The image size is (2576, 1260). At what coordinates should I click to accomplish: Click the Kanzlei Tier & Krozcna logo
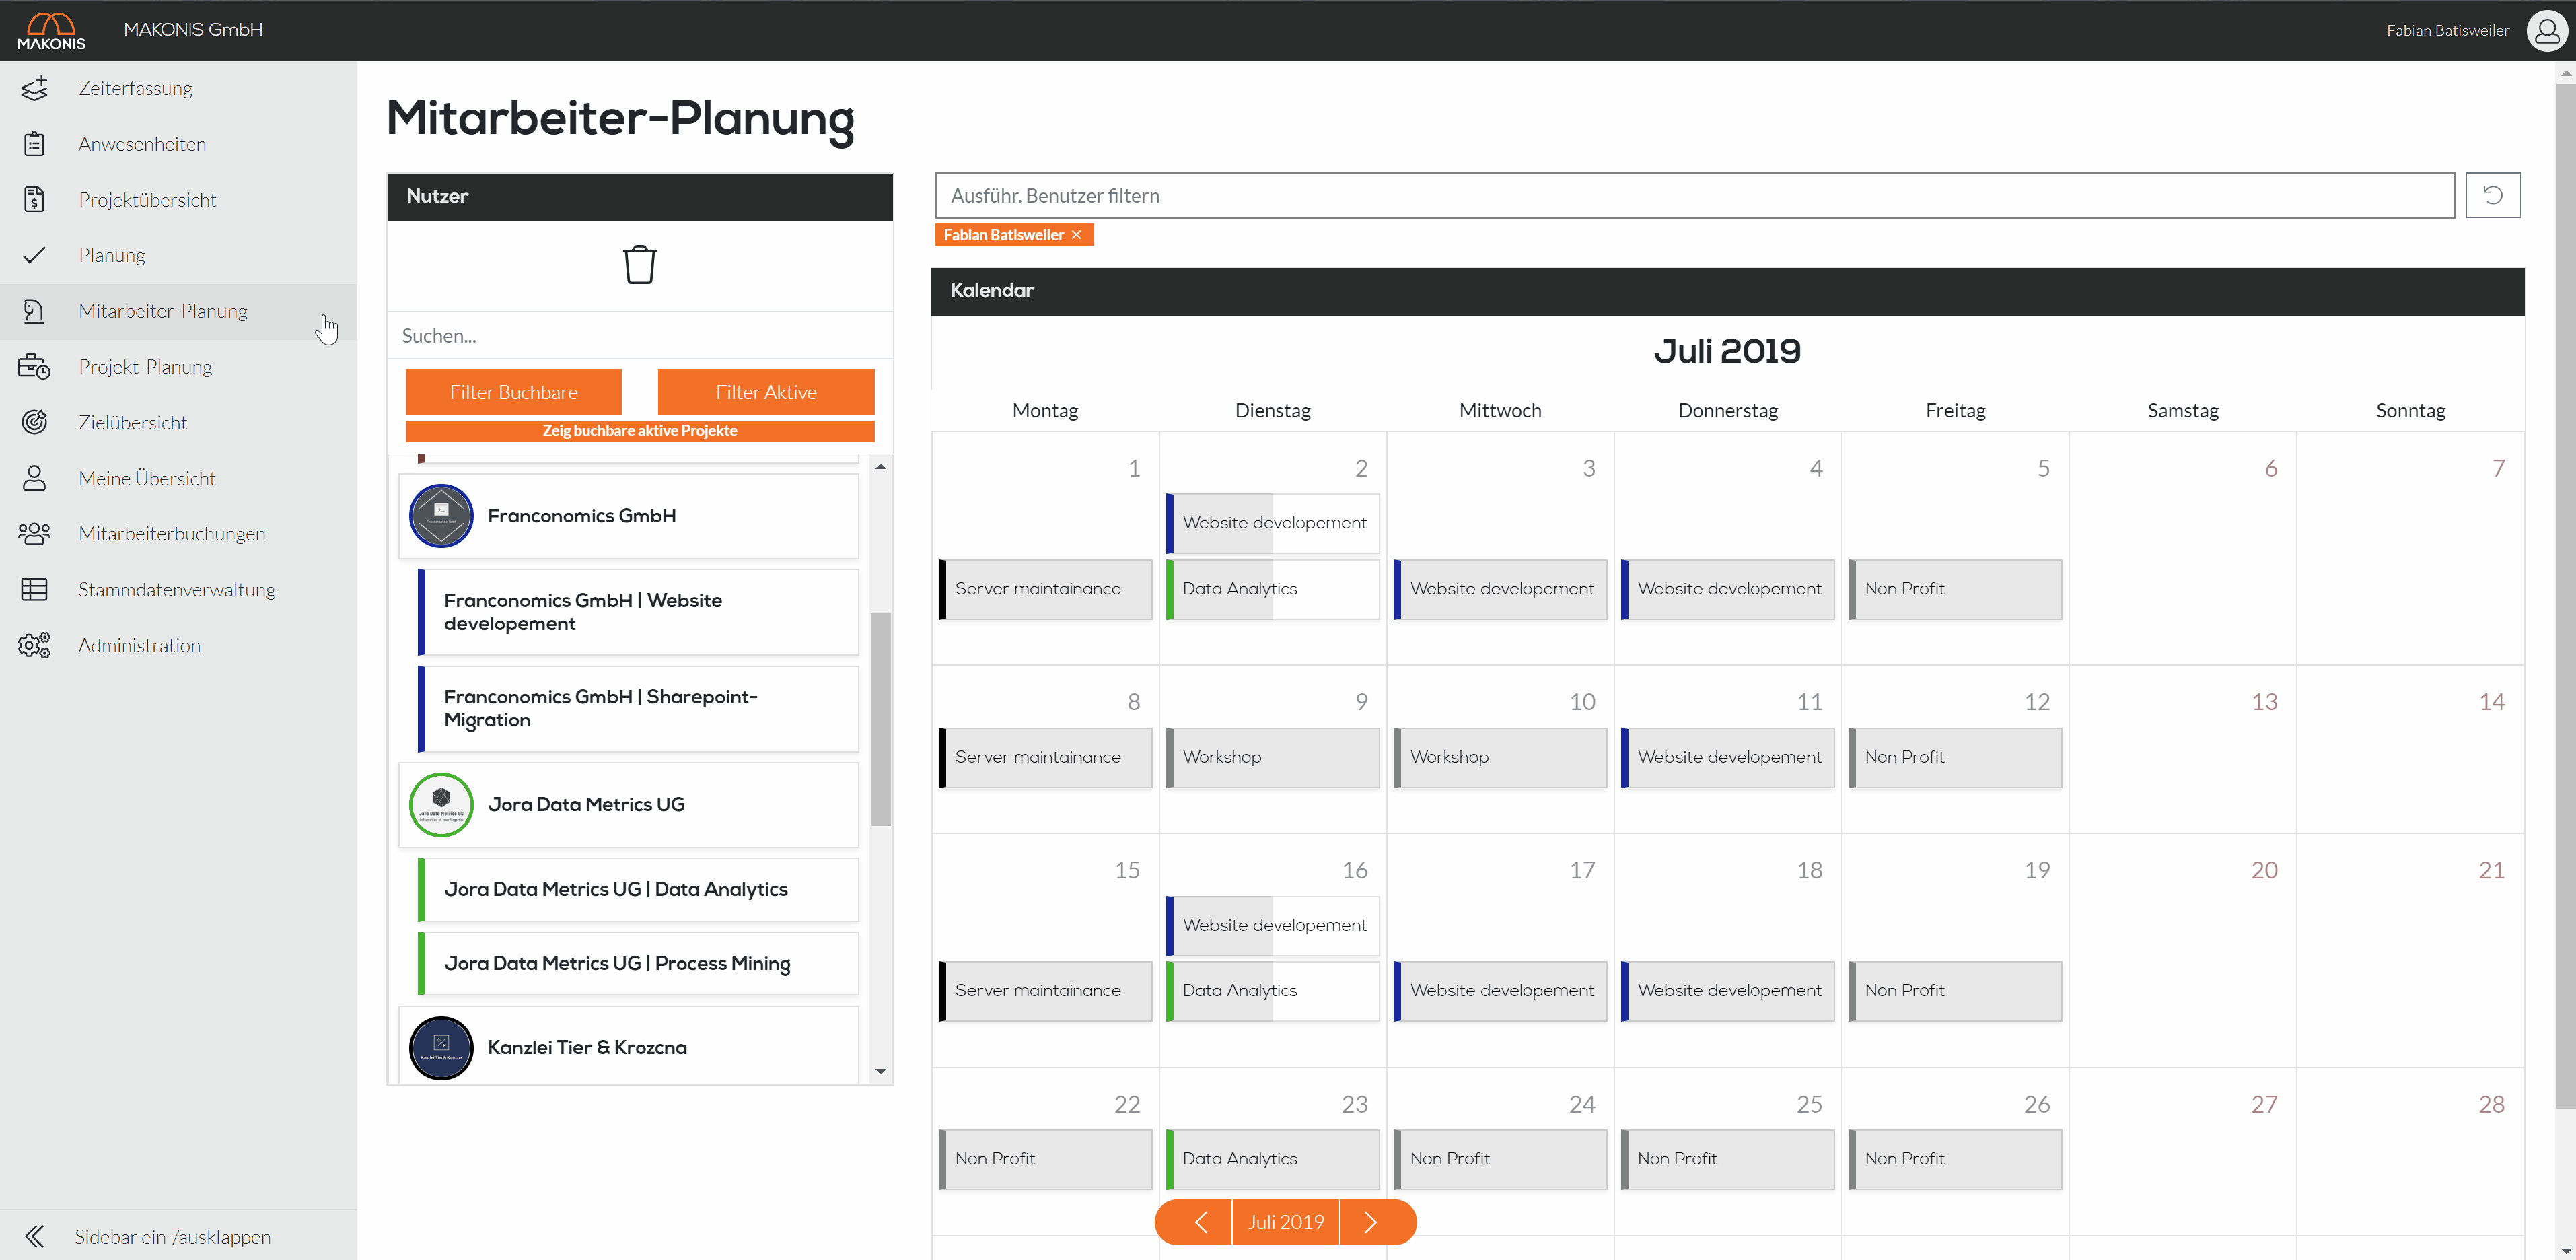[x=441, y=1048]
